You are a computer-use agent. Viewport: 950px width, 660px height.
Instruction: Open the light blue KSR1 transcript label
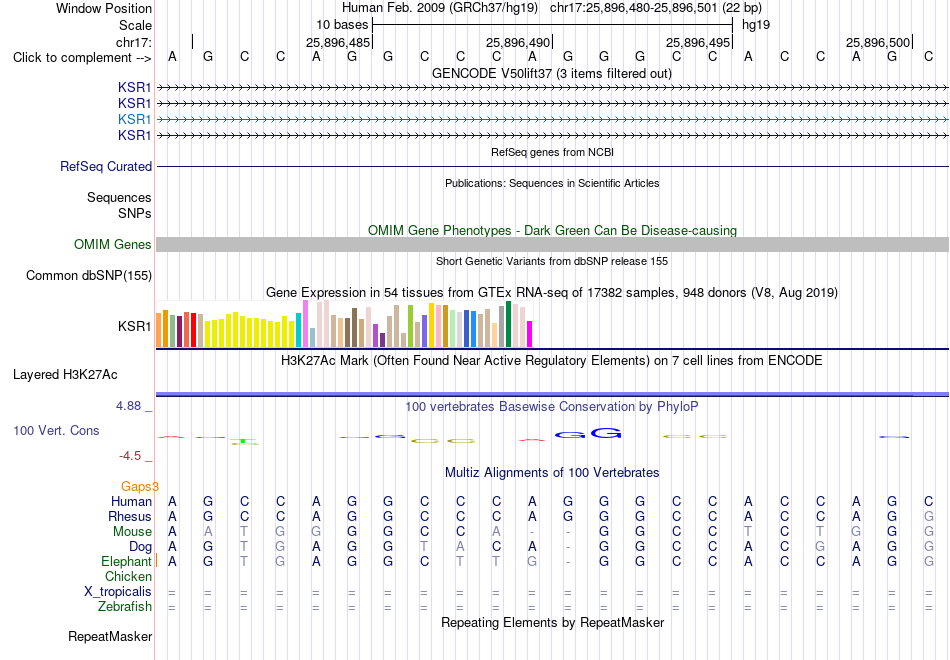[135, 119]
